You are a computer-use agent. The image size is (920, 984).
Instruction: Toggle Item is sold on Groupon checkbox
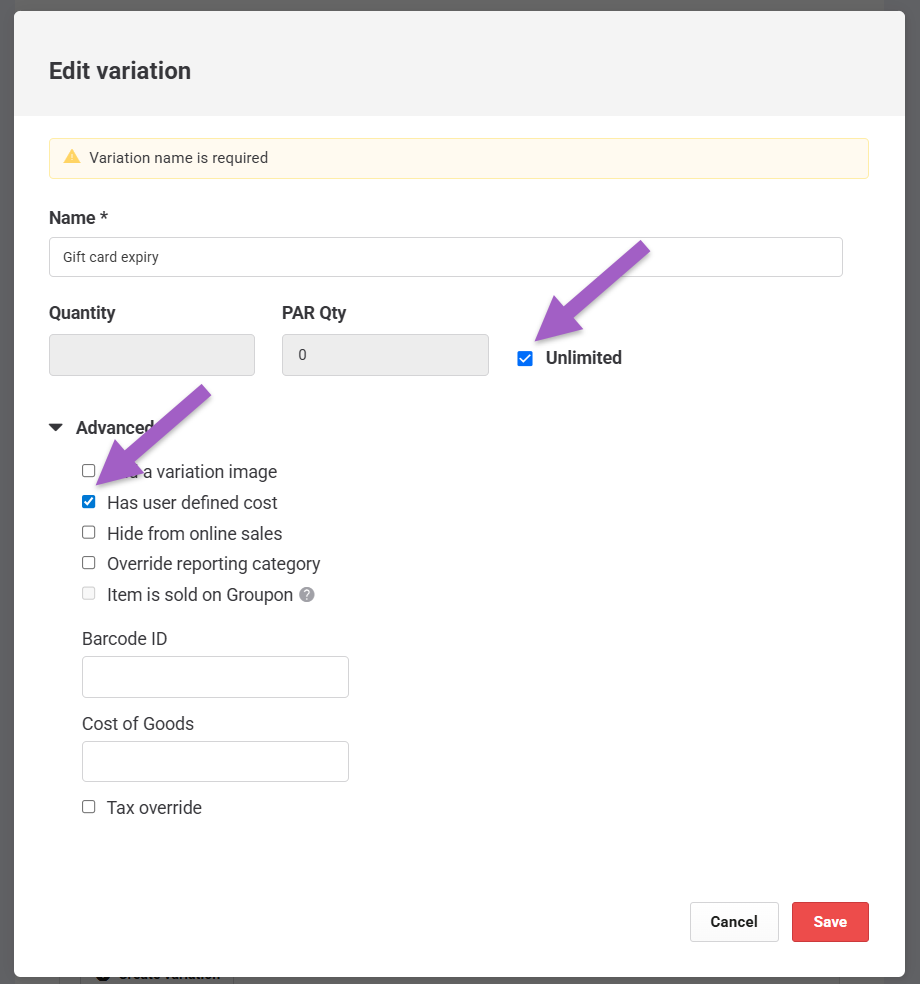point(89,594)
